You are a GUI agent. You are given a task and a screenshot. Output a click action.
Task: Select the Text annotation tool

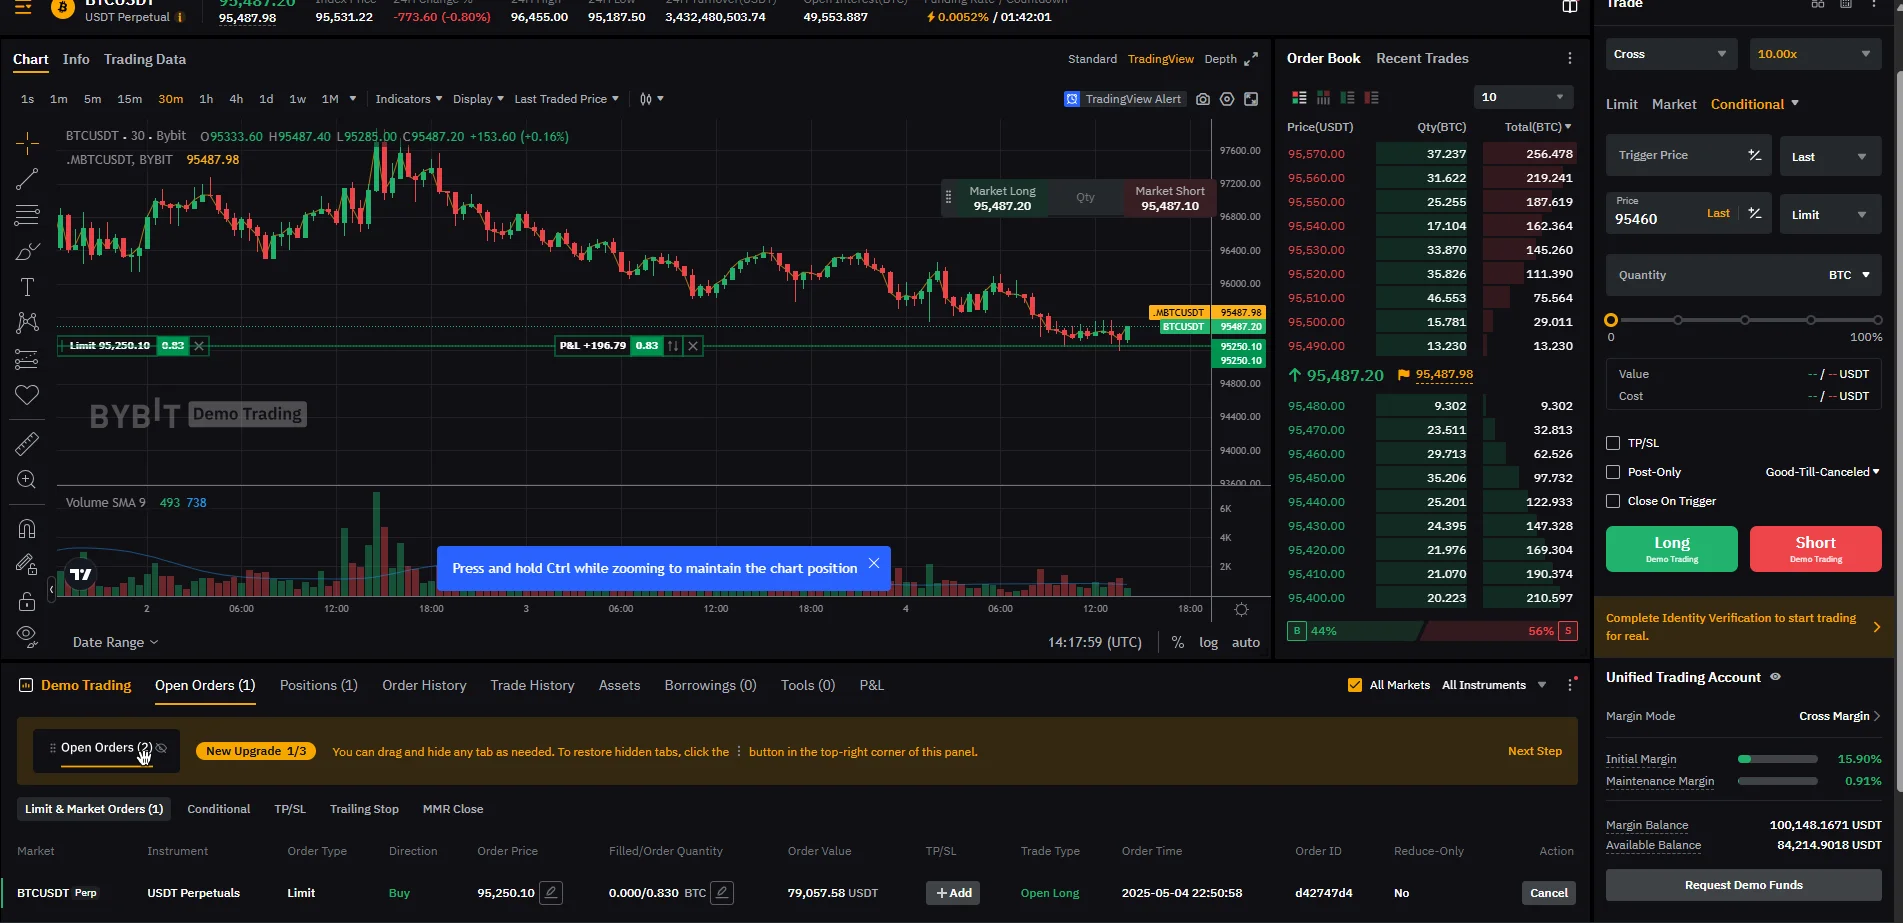(27, 288)
